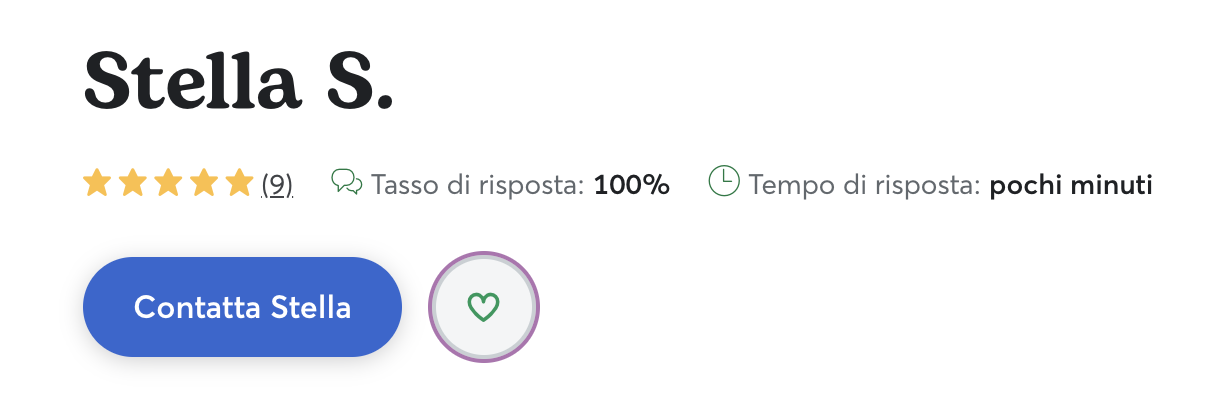Click the clock response-time icon
The image size is (1208, 402).
point(724,181)
